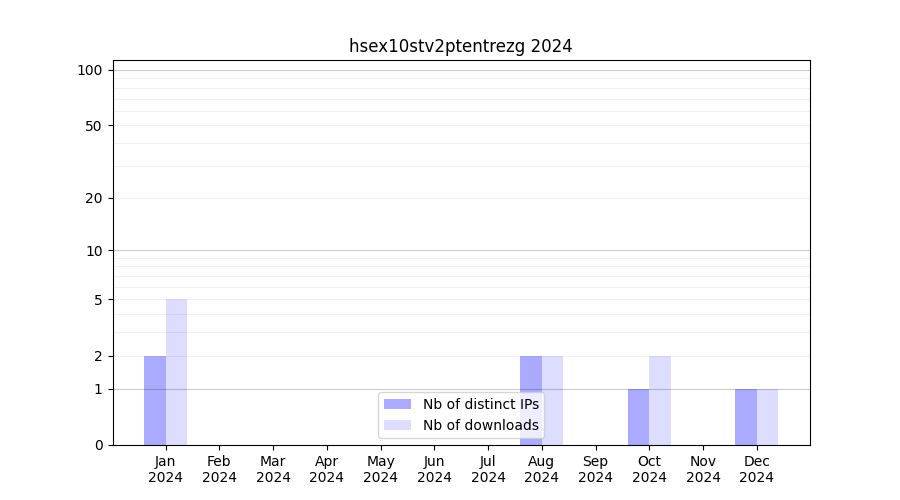Click the 'Jan 2024' x-axis label
The image size is (900, 500).
tap(166, 469)
